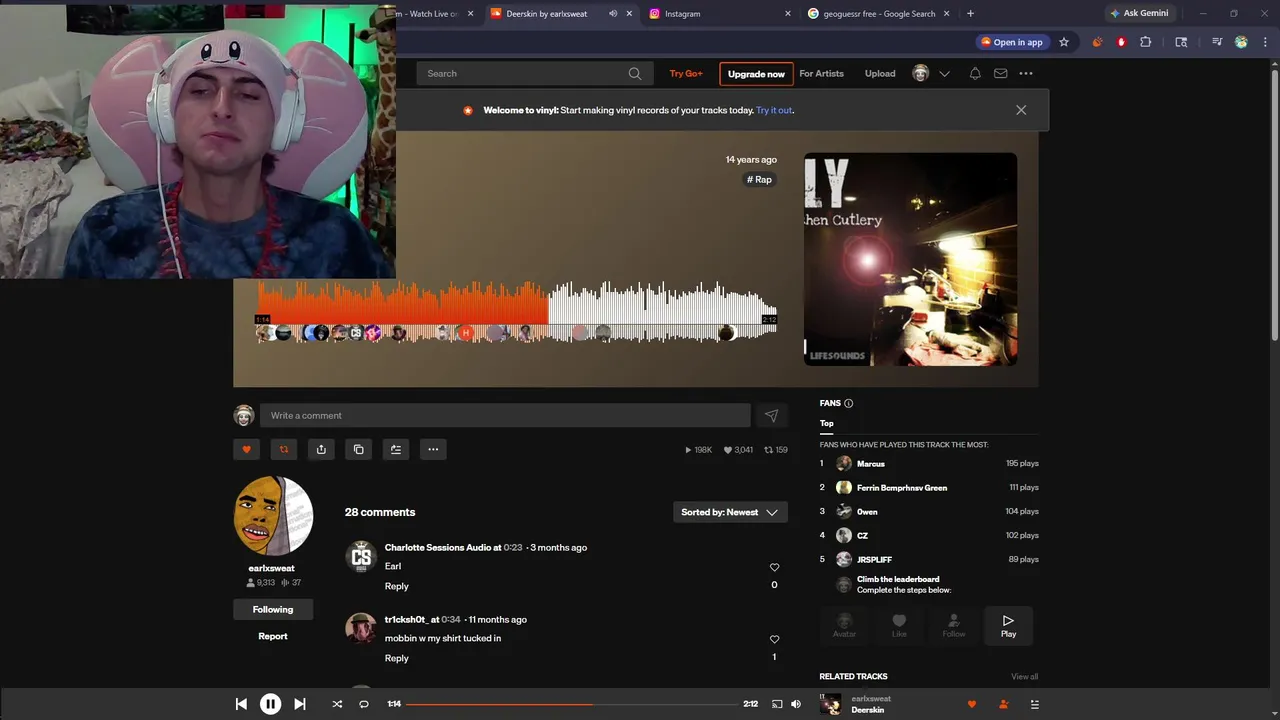Toggle repeat in player bar
Screen dimensions: 1280x720
pyautogui.click(x=364, y=704)
